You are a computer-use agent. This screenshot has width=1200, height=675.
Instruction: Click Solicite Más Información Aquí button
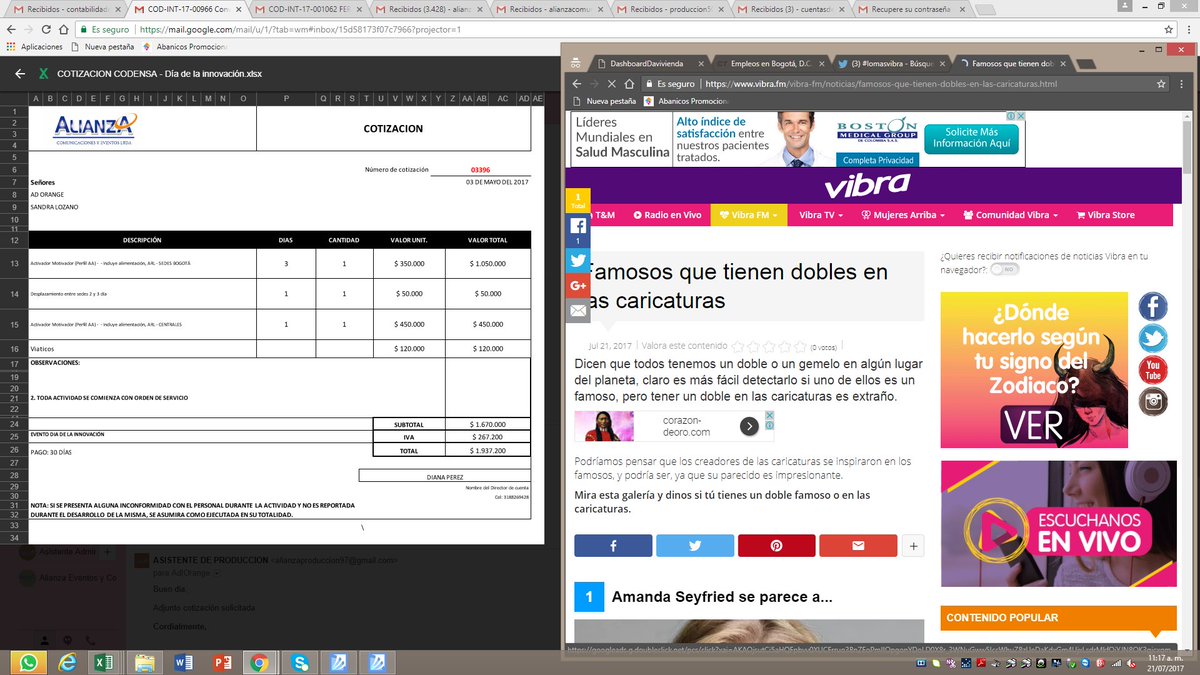click(971, 138)
